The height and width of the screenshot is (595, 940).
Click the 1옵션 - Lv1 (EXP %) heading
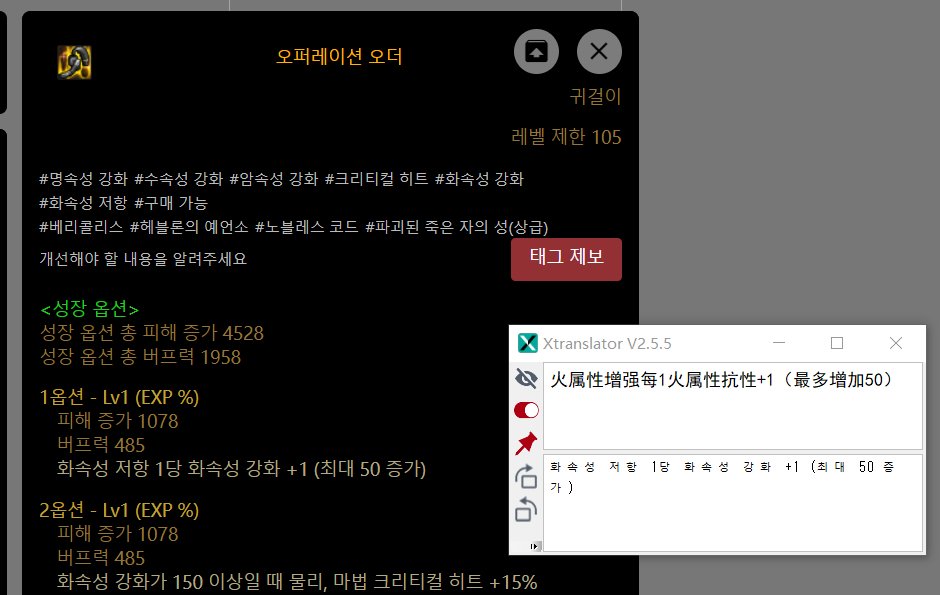click(119, 397)
